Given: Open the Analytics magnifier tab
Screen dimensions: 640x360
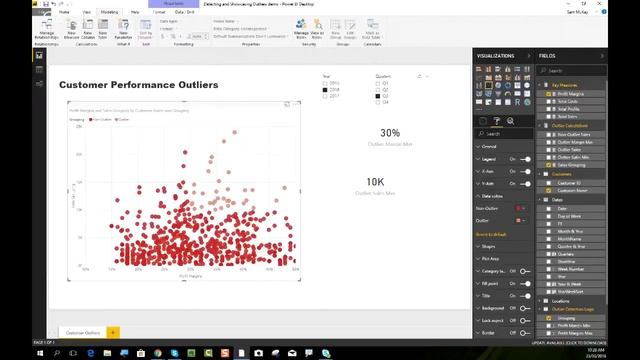Looking at the screenshot, I should click(510, 121).
